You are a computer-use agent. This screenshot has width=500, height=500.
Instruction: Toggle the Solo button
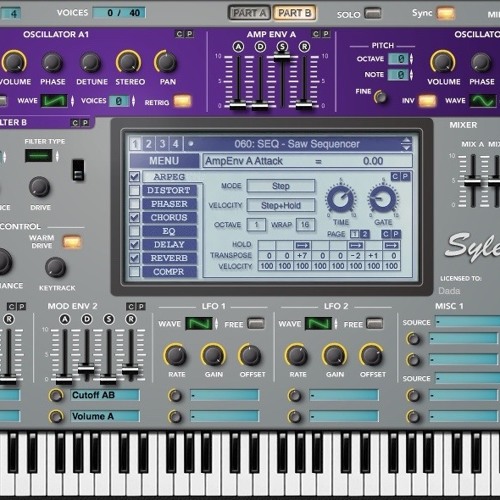tap(373, 14)
